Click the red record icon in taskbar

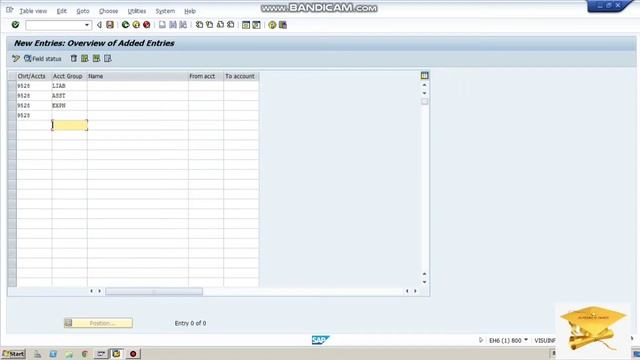133,354
